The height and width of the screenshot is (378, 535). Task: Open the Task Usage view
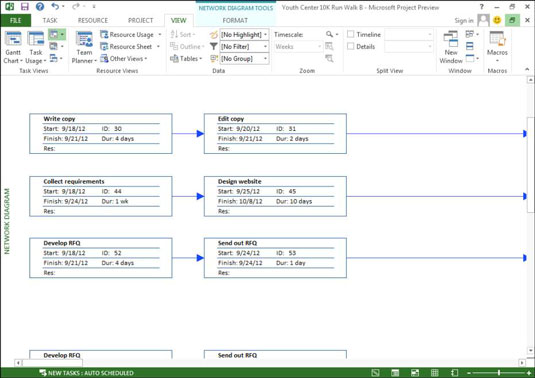(35, 48)
